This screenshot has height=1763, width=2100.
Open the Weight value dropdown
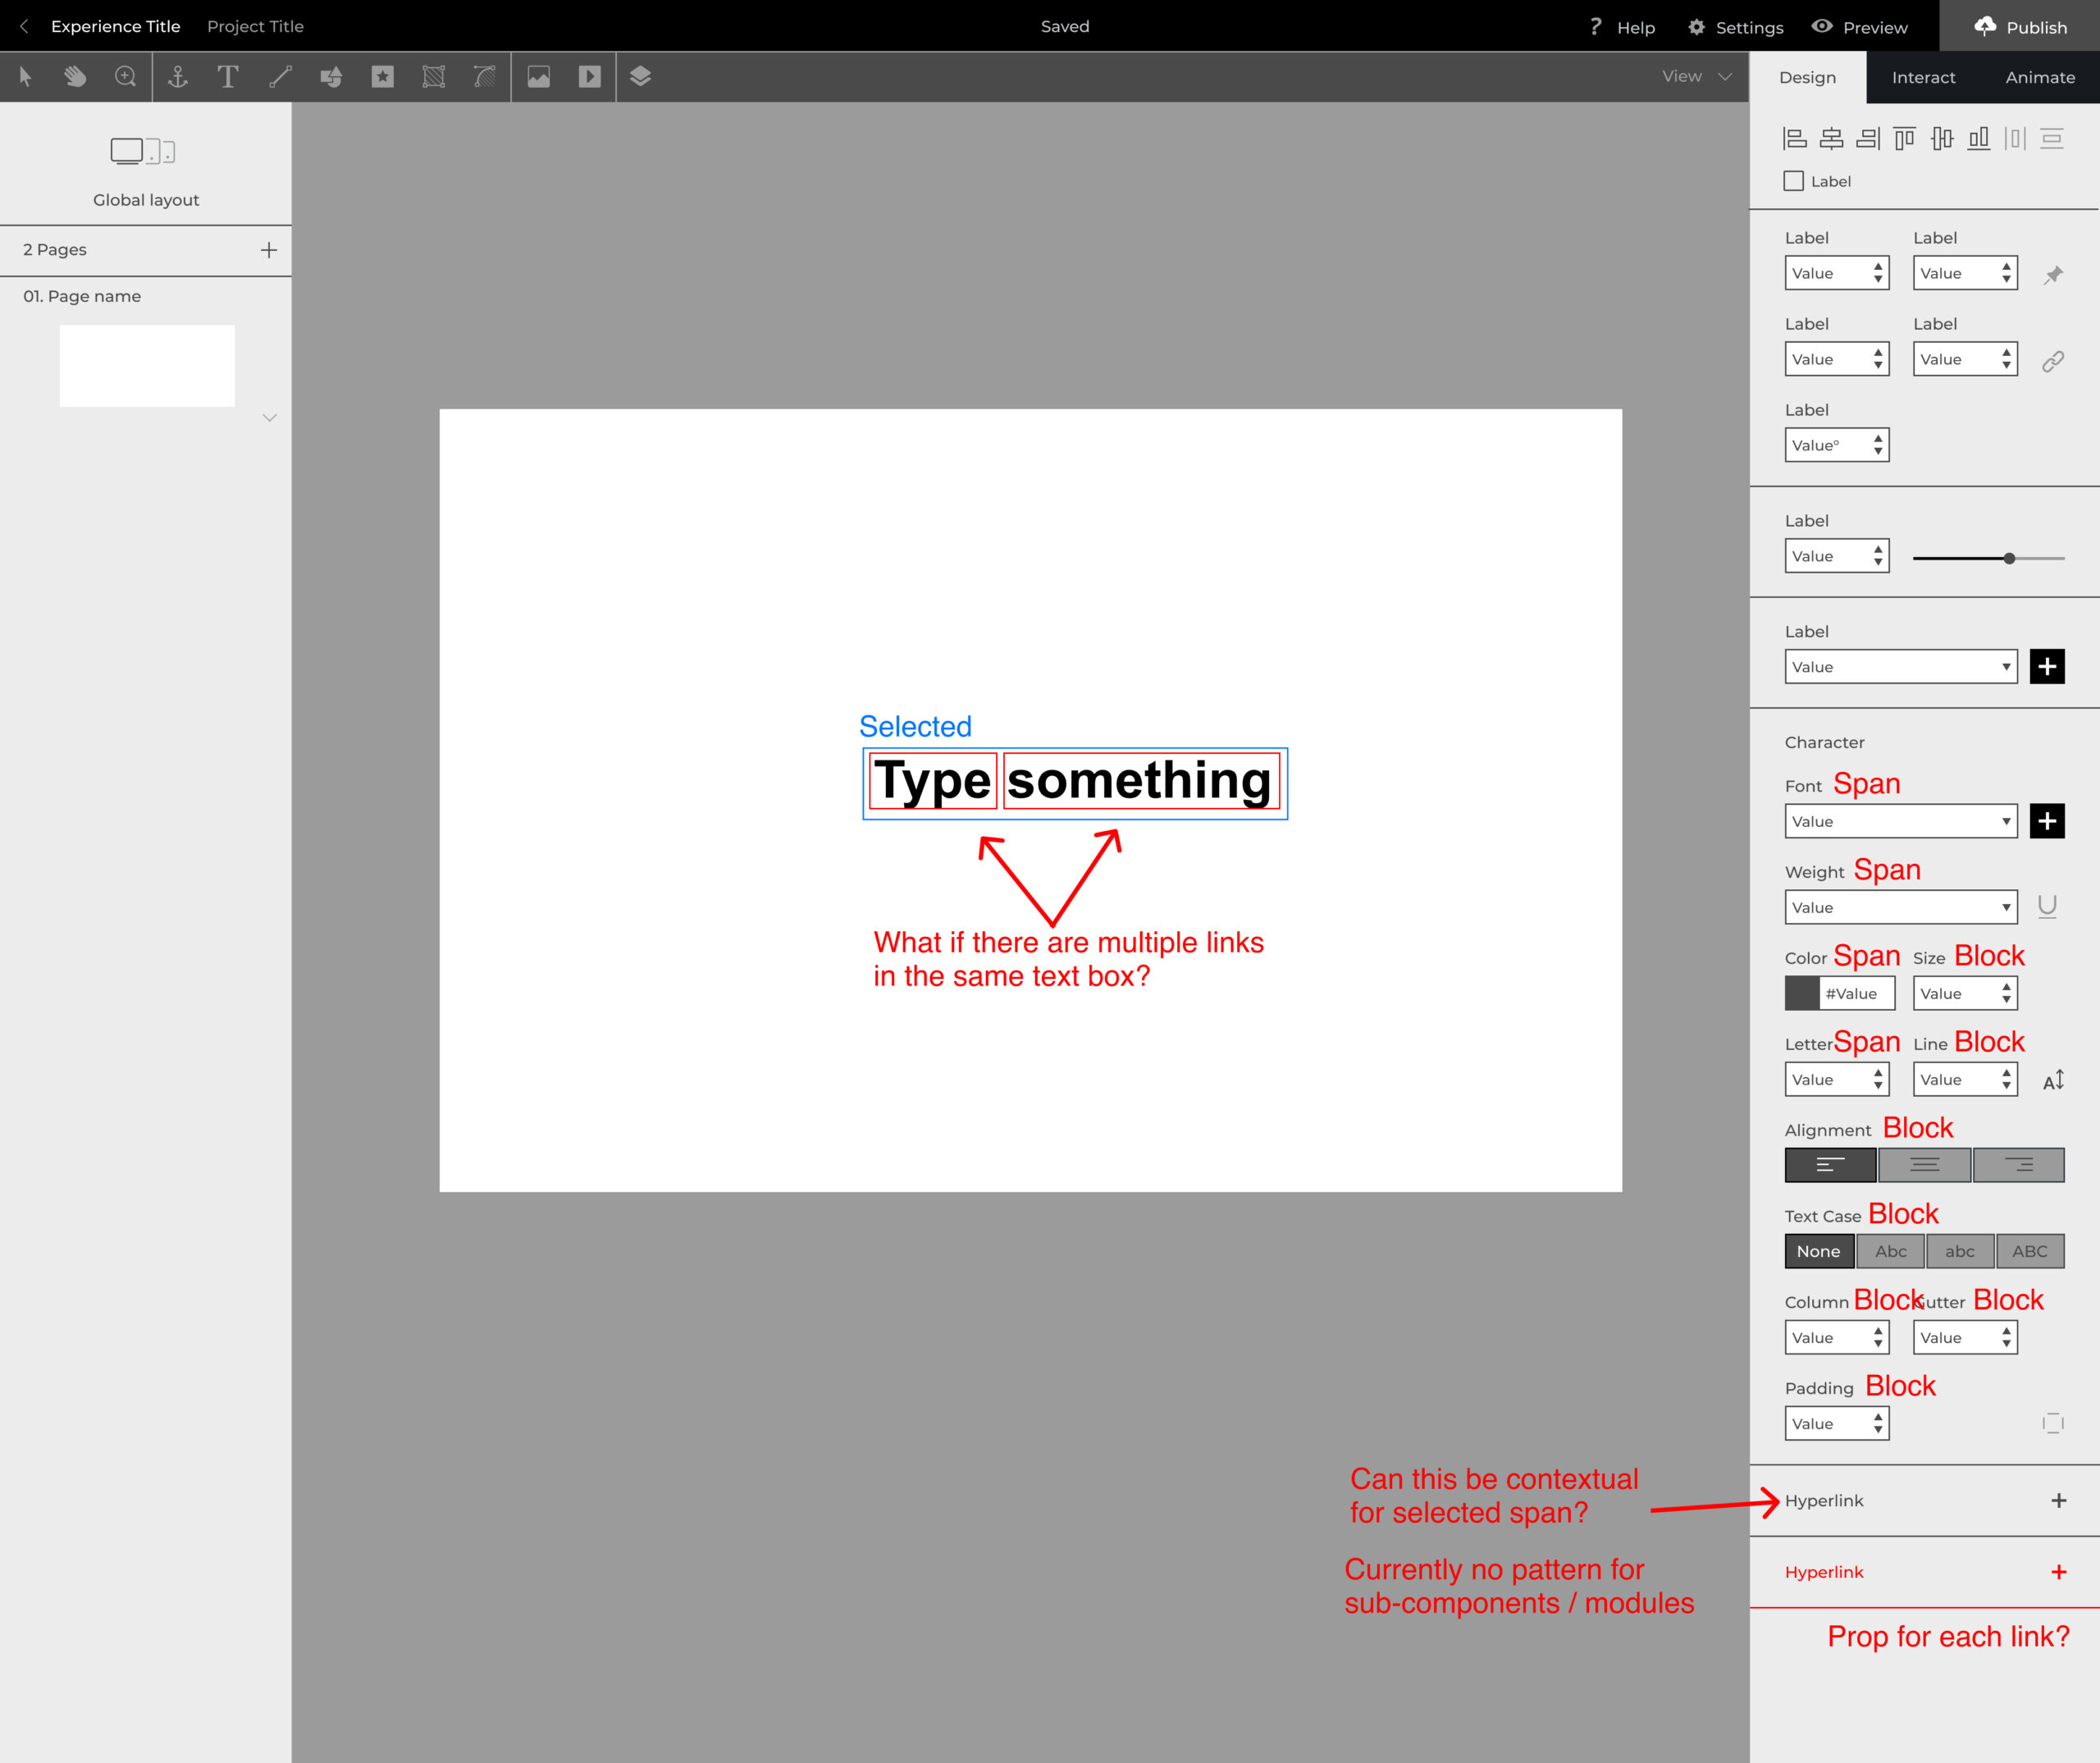(1901, 907)
